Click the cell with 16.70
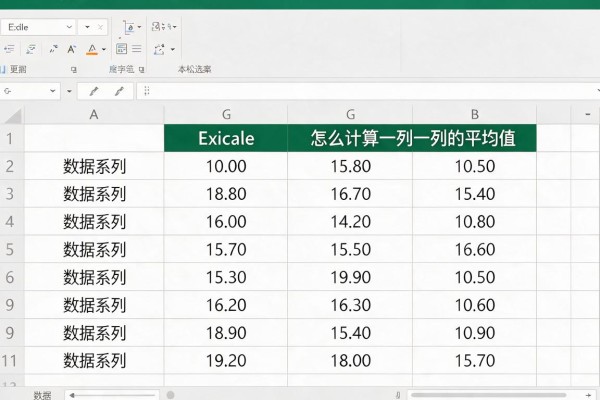The image size is (600, 400). [x=350, y=194]
